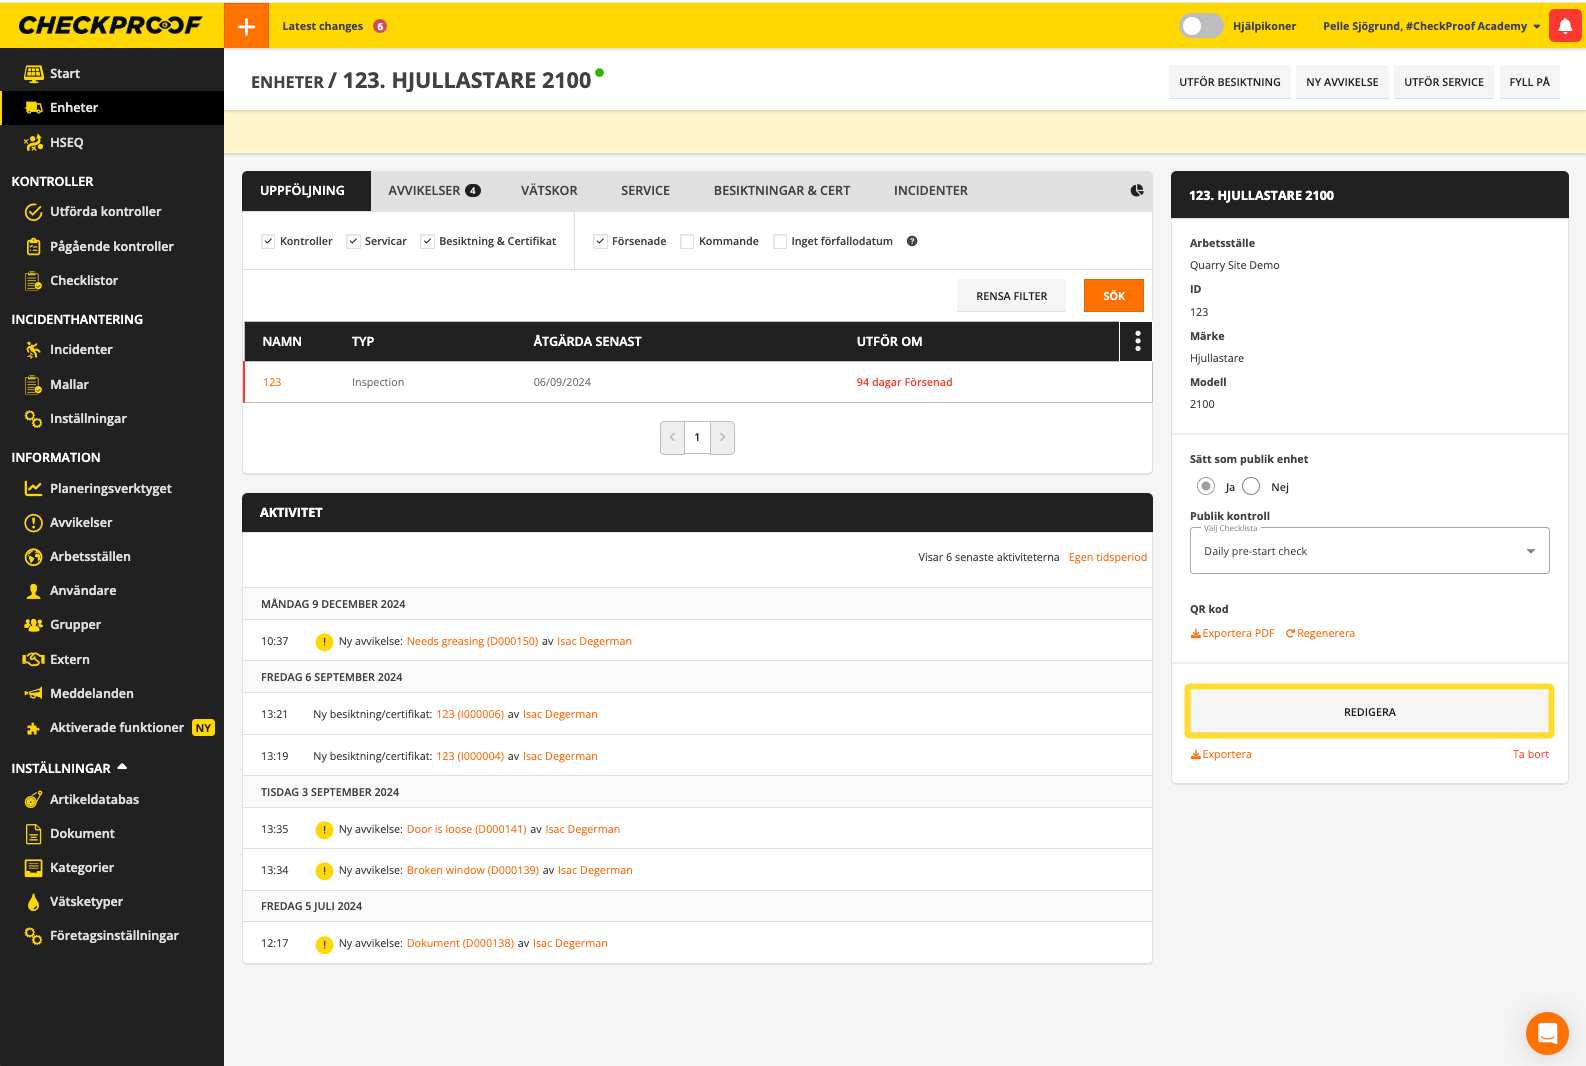
Task: Open the notification bell icon
Action: [x=1565, y=26]
